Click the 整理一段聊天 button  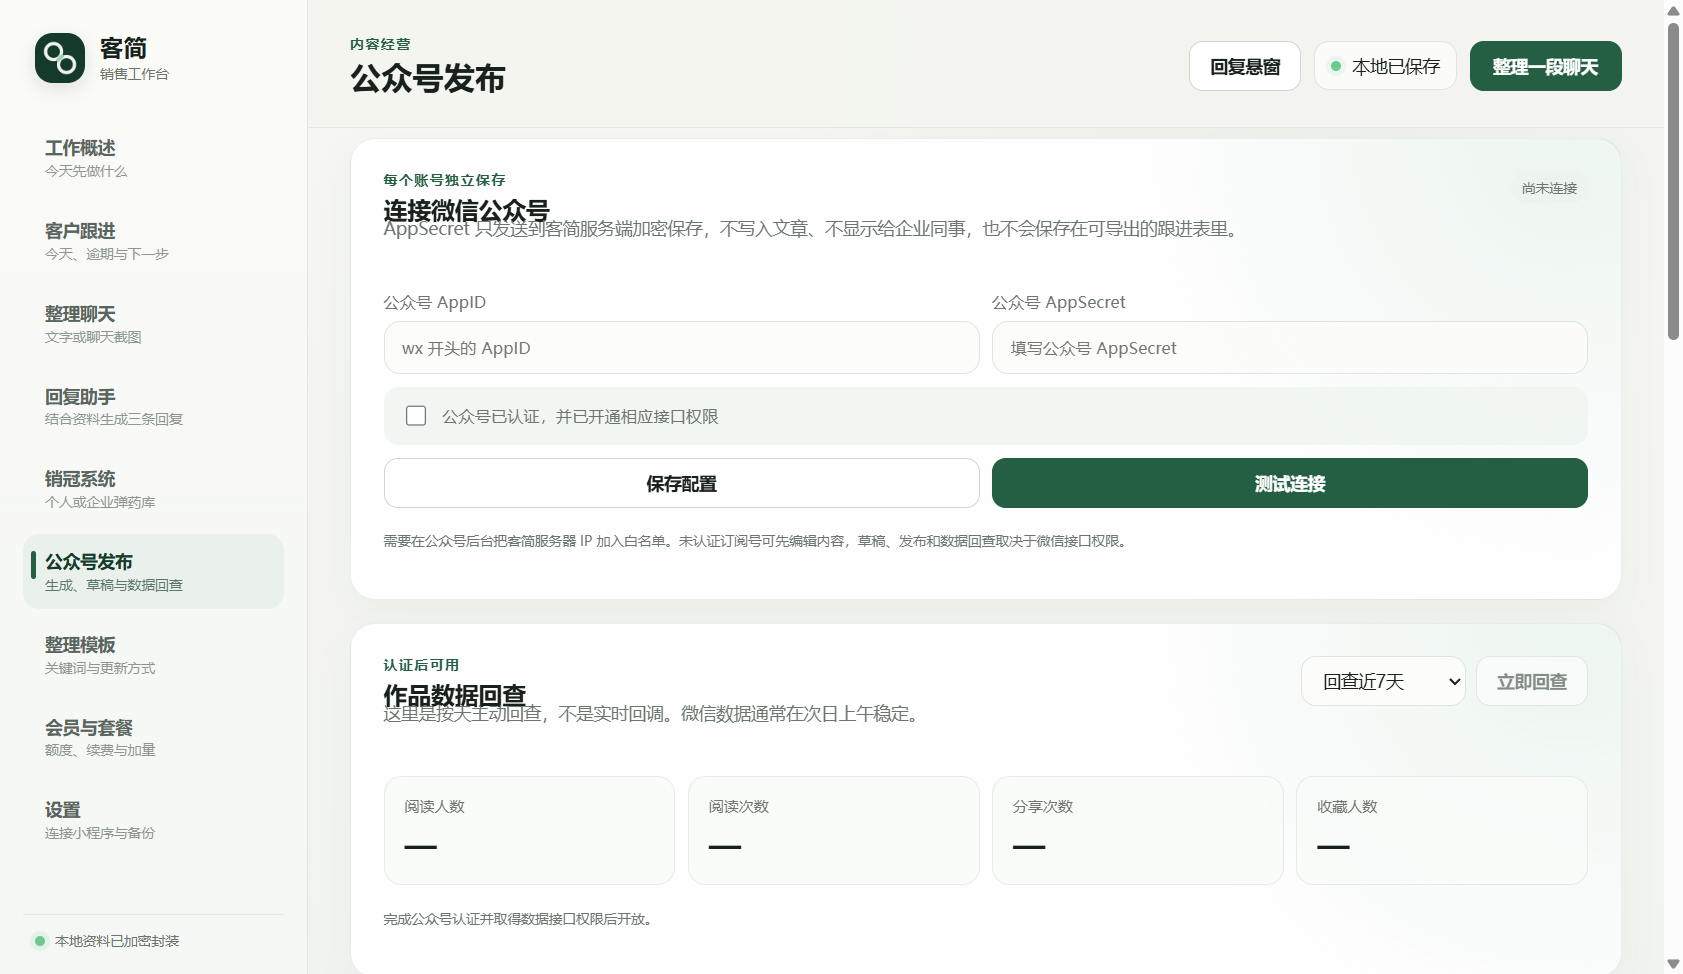1546,66
